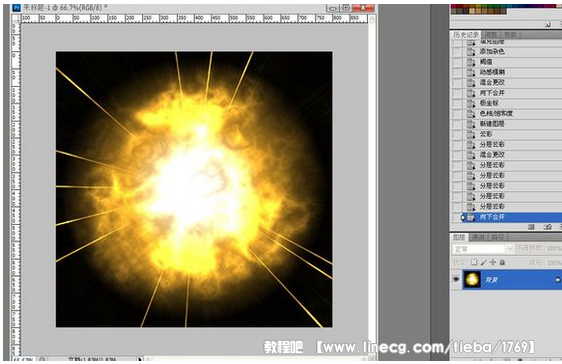
Task: Lock transparent pixels in Layers panel
Action: pyautogui.click(x=474, y=263)
